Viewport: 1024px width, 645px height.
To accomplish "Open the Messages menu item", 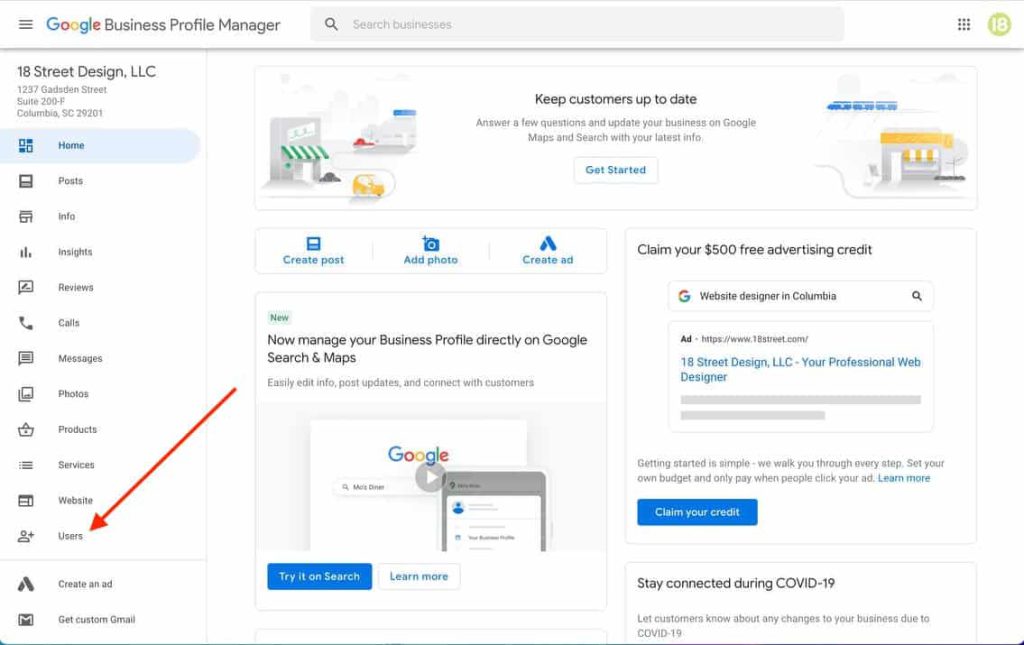I will [x=100, y=358].
